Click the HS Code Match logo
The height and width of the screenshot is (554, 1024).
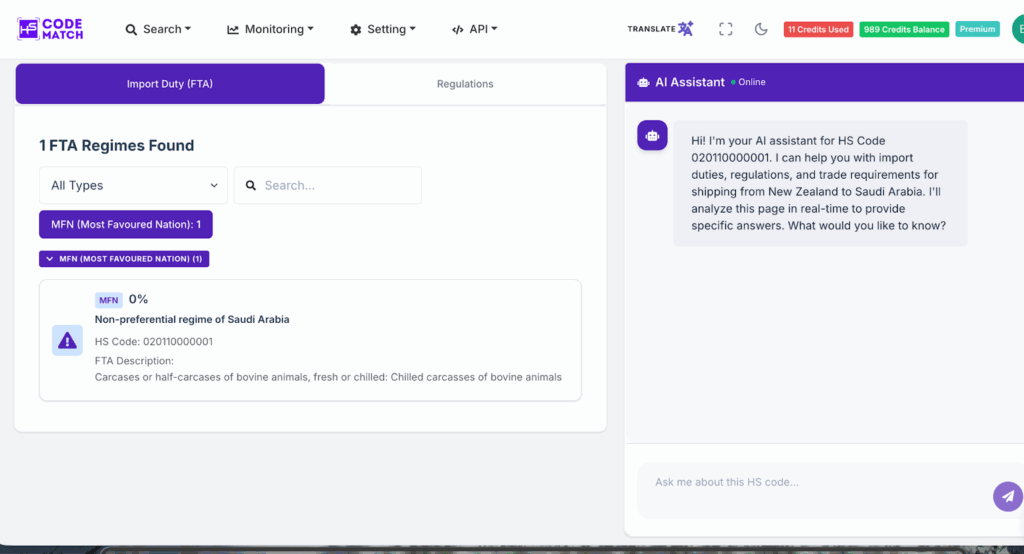(x=50, y=29)
